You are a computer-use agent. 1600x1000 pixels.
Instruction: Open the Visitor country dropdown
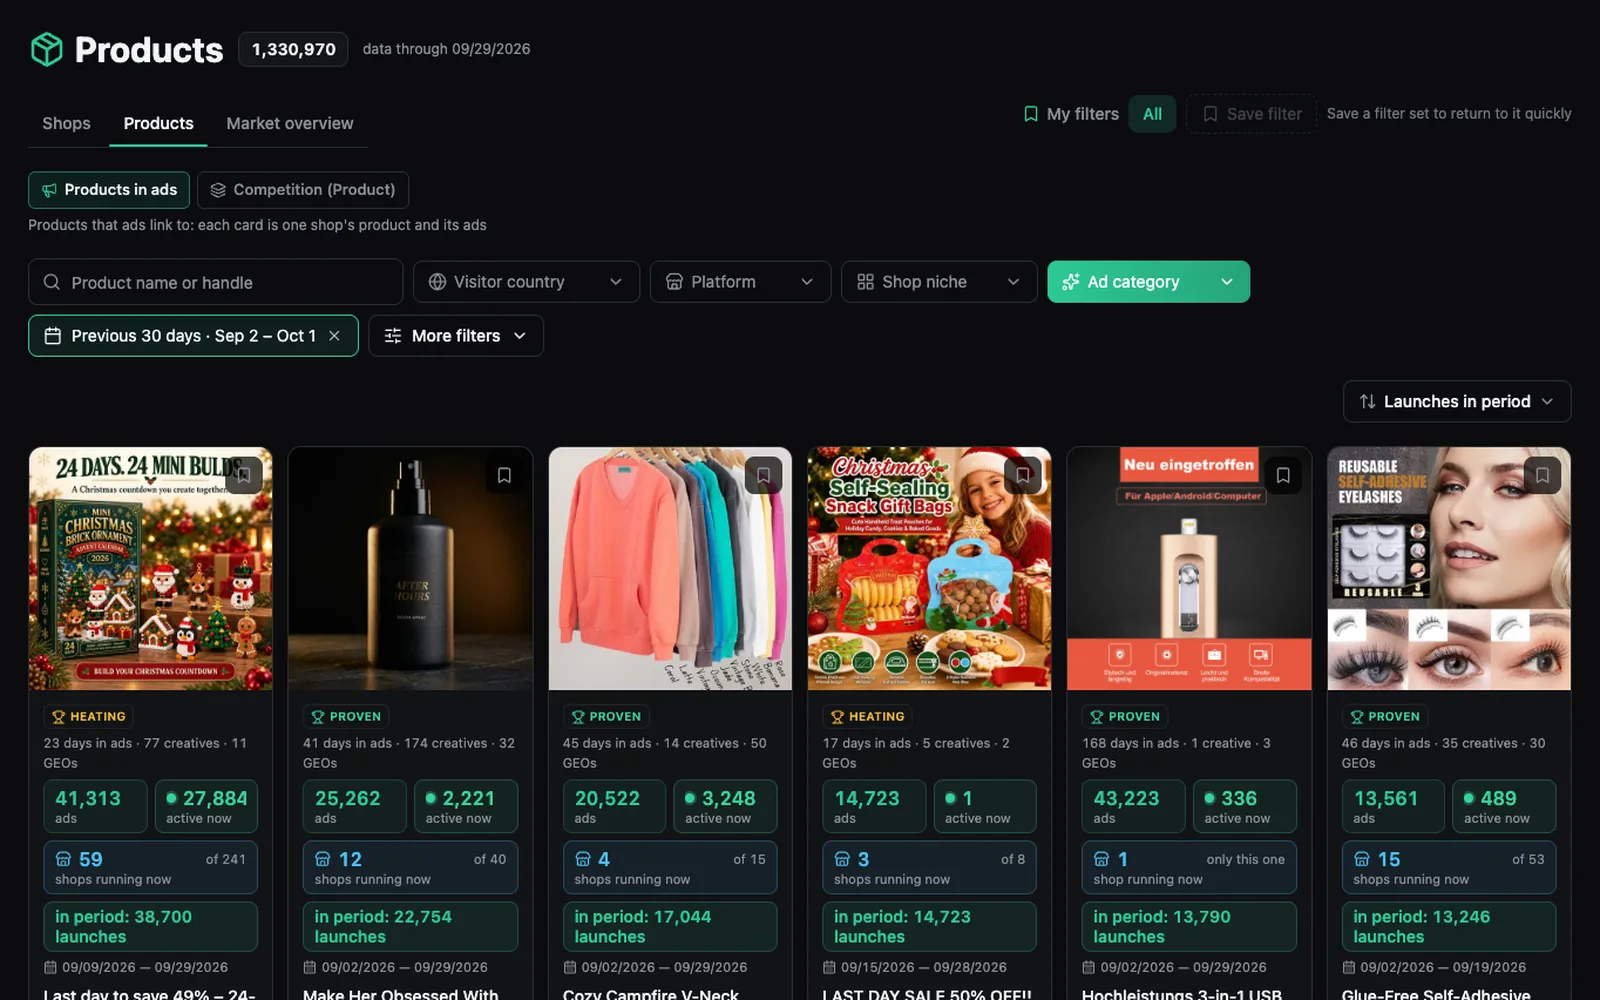(x=526, y=282)
